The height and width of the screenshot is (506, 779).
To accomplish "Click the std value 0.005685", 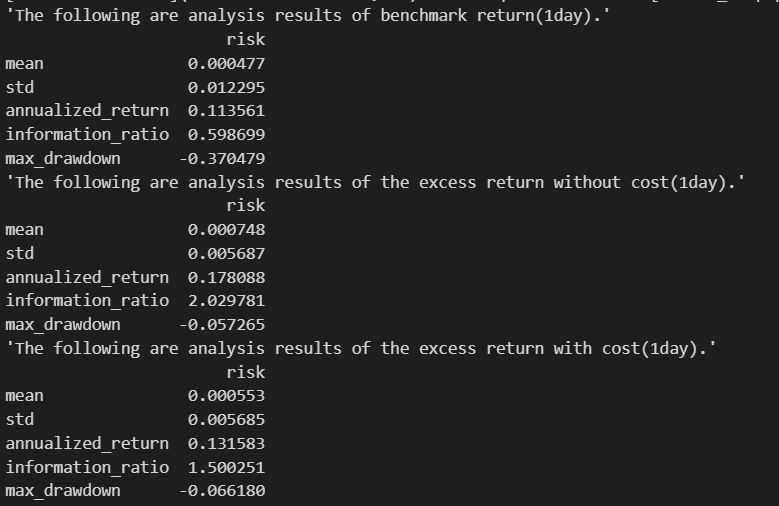I will [227, 420].
